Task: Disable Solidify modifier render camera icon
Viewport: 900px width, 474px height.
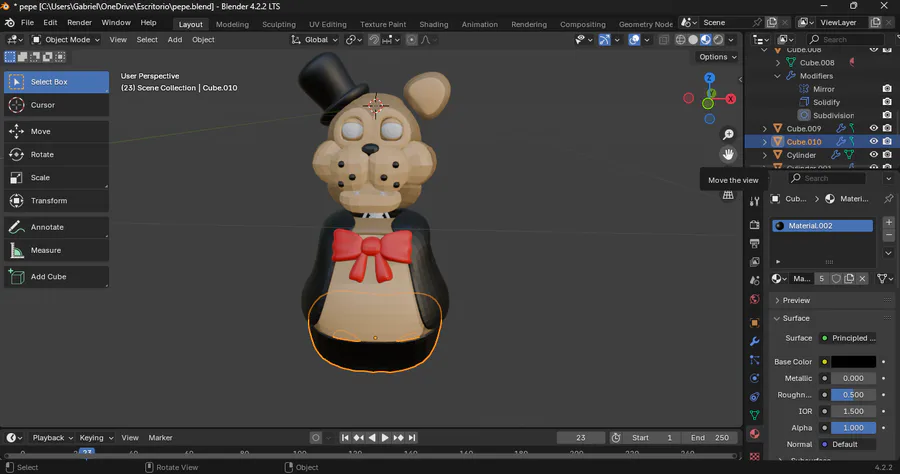Action: pyautogui.click(x=887, y=102)
